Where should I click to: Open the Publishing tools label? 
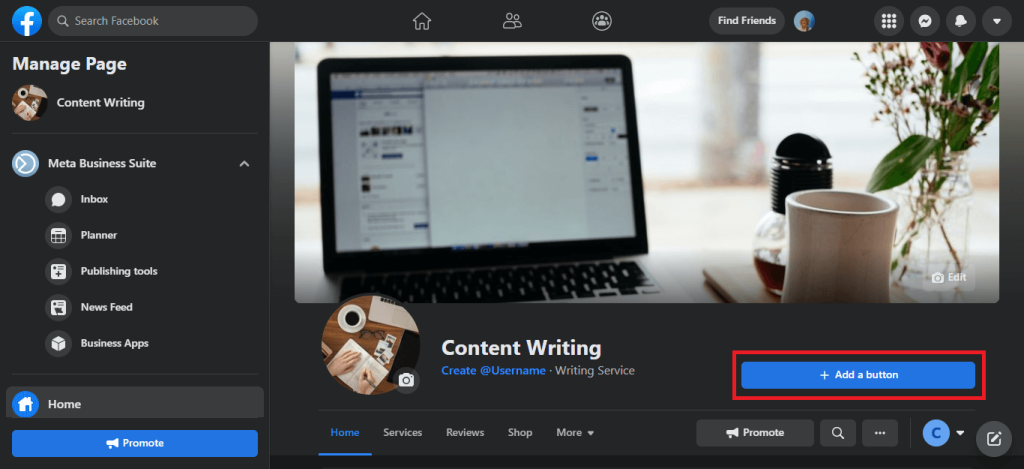point(119,271)
